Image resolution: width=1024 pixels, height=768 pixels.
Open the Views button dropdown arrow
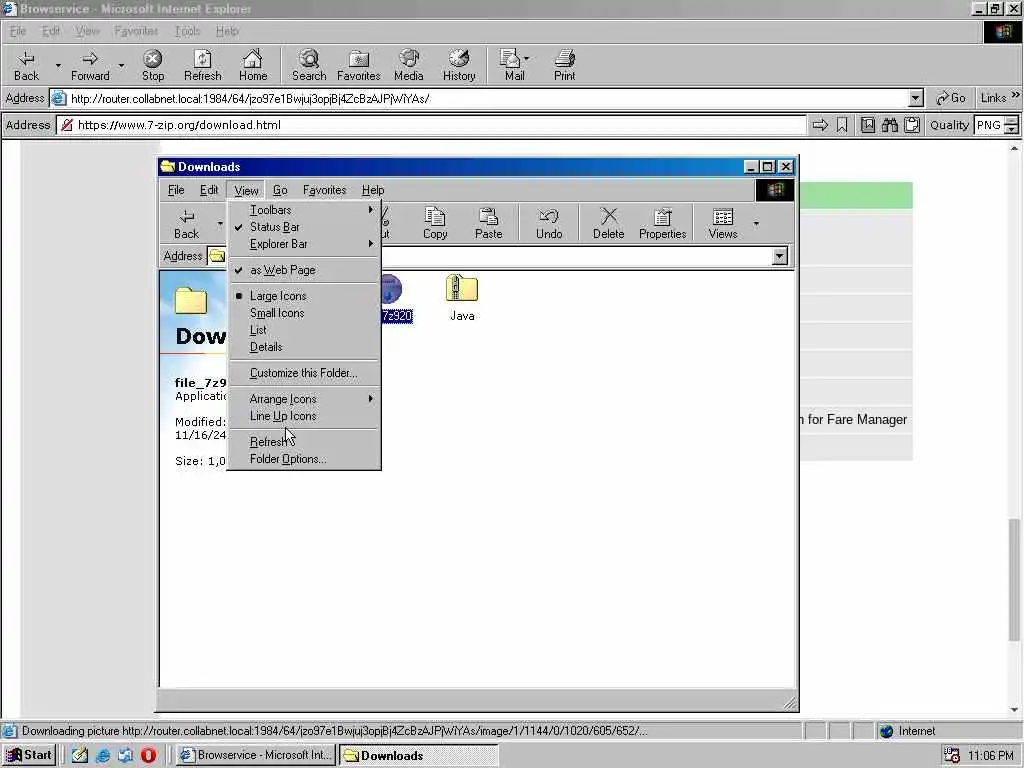pos(756,223)
